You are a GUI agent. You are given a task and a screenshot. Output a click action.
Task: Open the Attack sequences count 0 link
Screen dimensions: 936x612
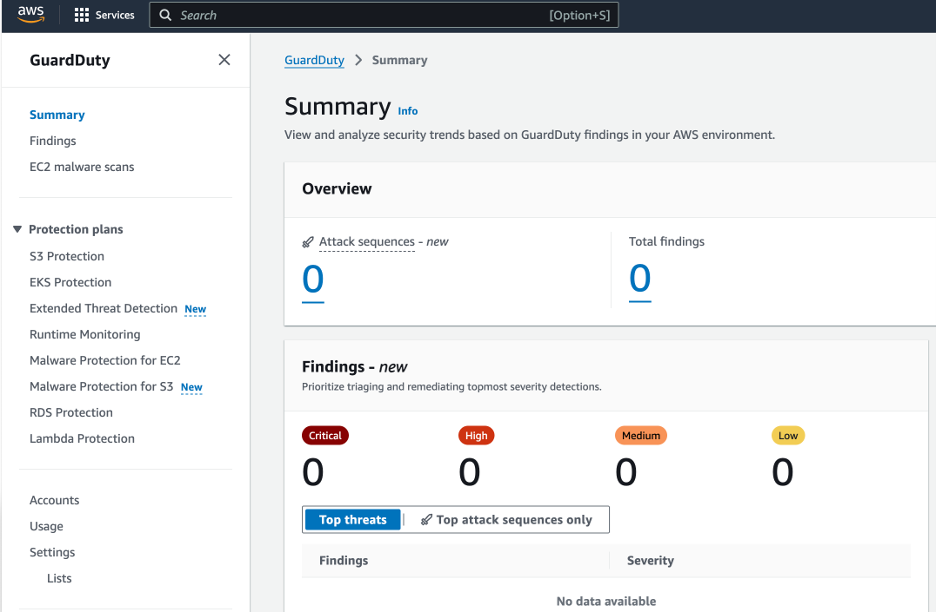point(313,280)
